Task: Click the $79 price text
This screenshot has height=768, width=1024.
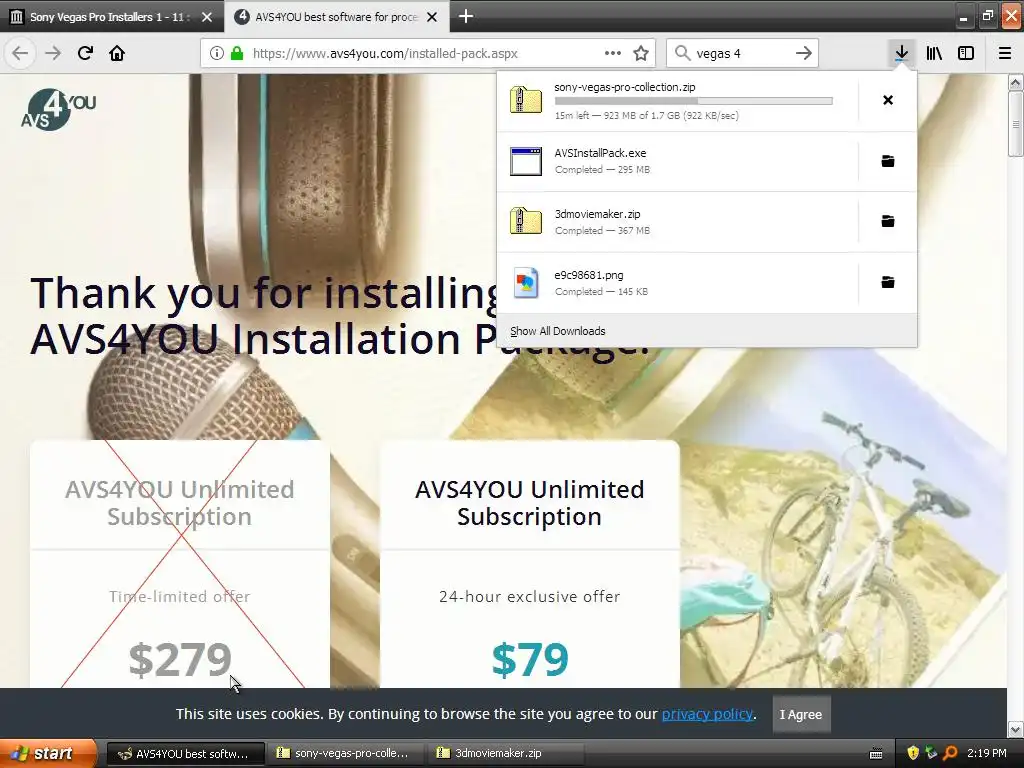Action: tap(530, 660)
